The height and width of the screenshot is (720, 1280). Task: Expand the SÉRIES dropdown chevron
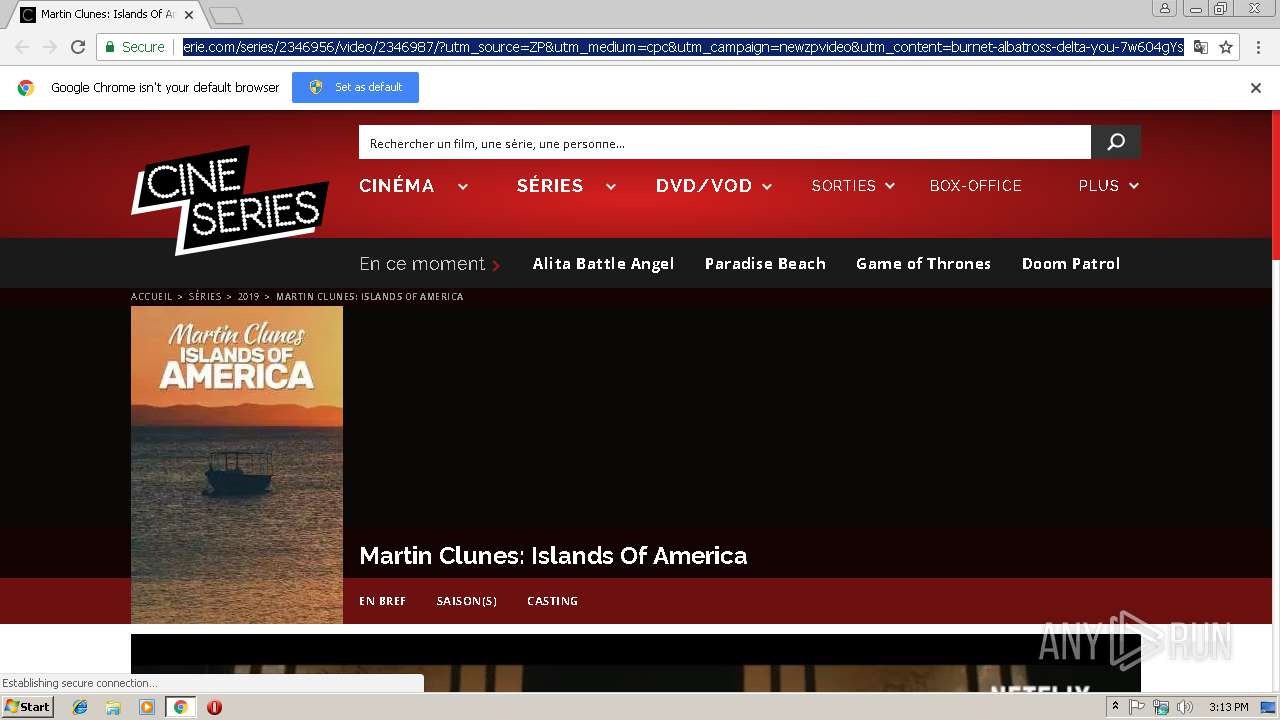[x=610, y=186]
